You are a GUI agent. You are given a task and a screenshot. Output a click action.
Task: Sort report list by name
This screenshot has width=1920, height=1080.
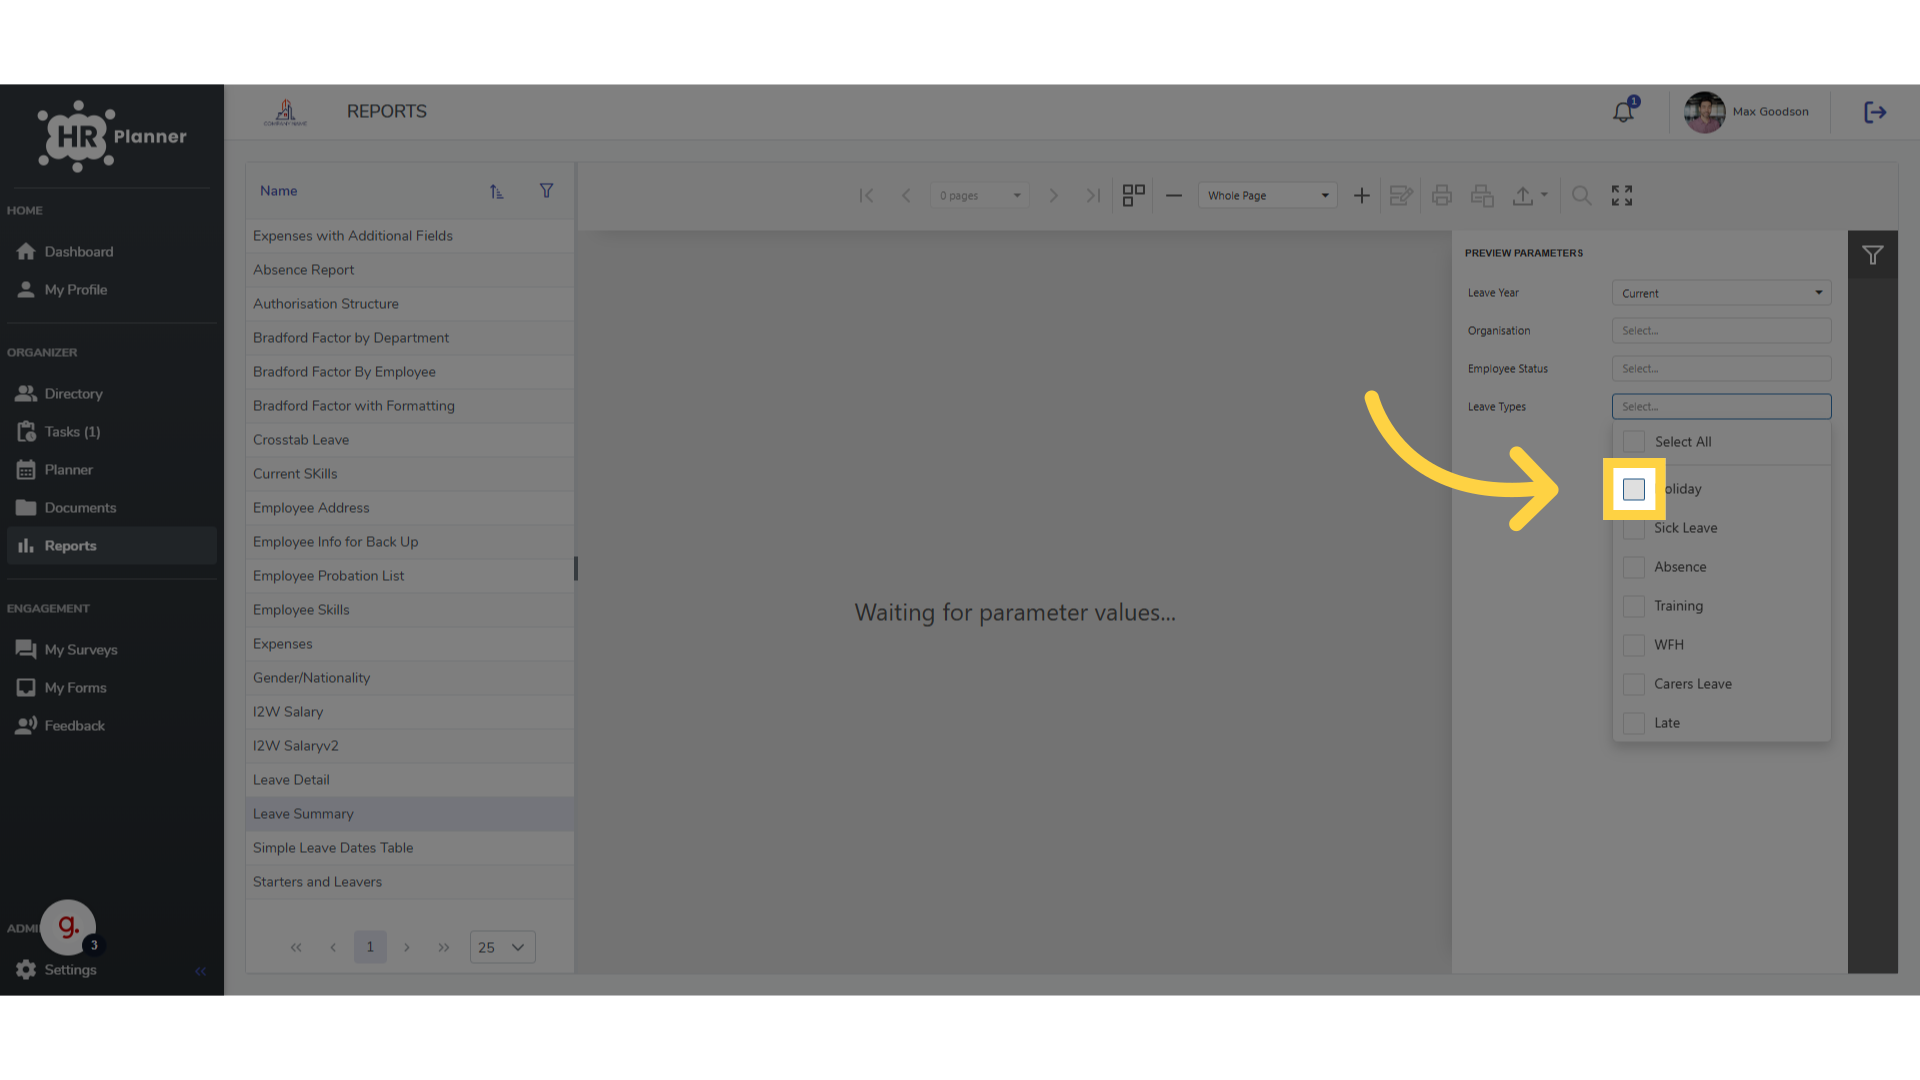click(x=496, y=191)
